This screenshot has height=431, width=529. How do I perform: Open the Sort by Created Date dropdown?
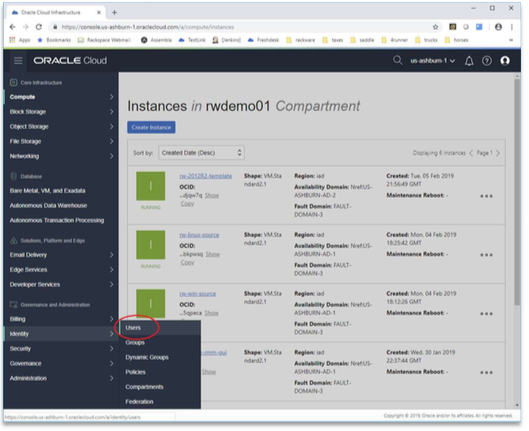click(201, 153)
